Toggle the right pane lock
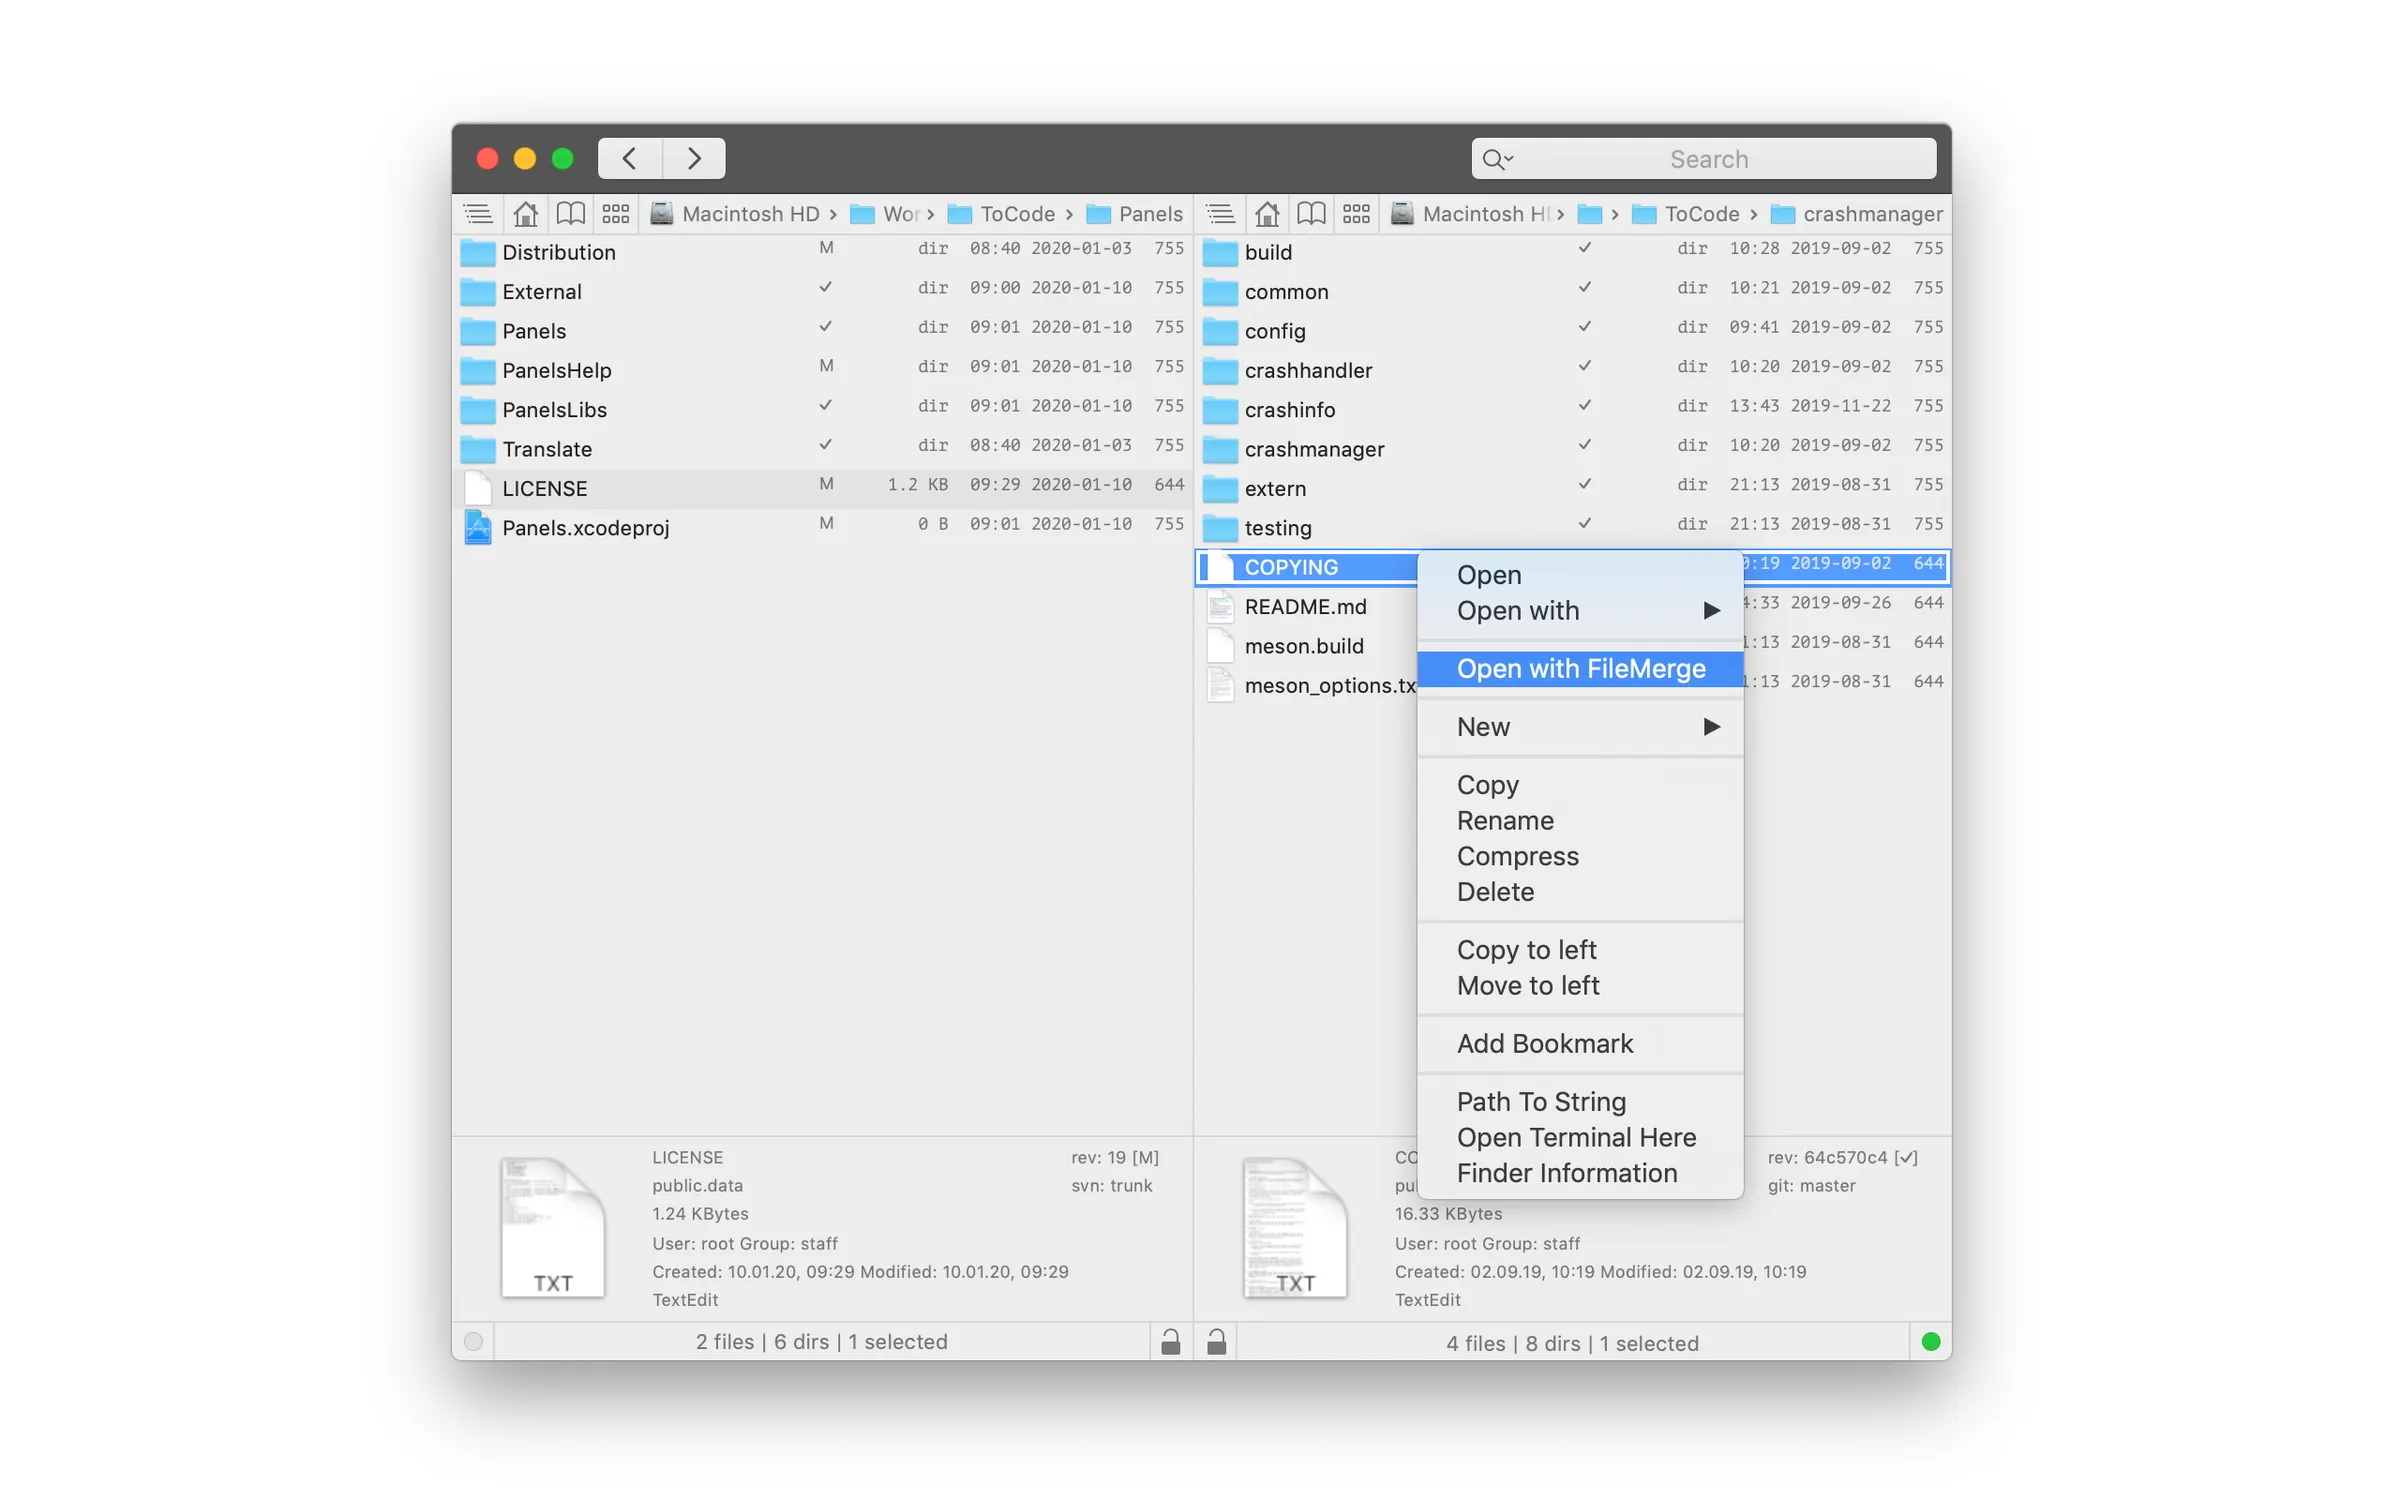Screen dimensions: 2400x1500 (x=1218, y=1342)
